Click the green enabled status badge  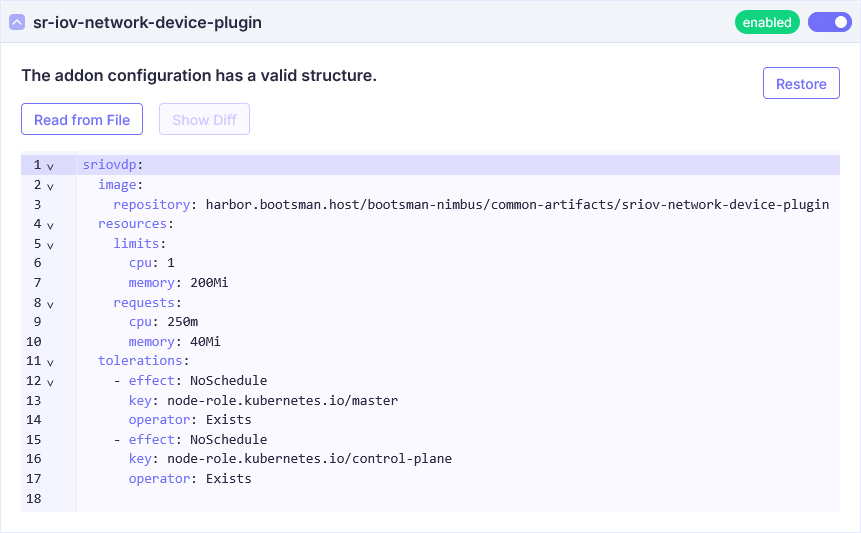pos(767,23)
